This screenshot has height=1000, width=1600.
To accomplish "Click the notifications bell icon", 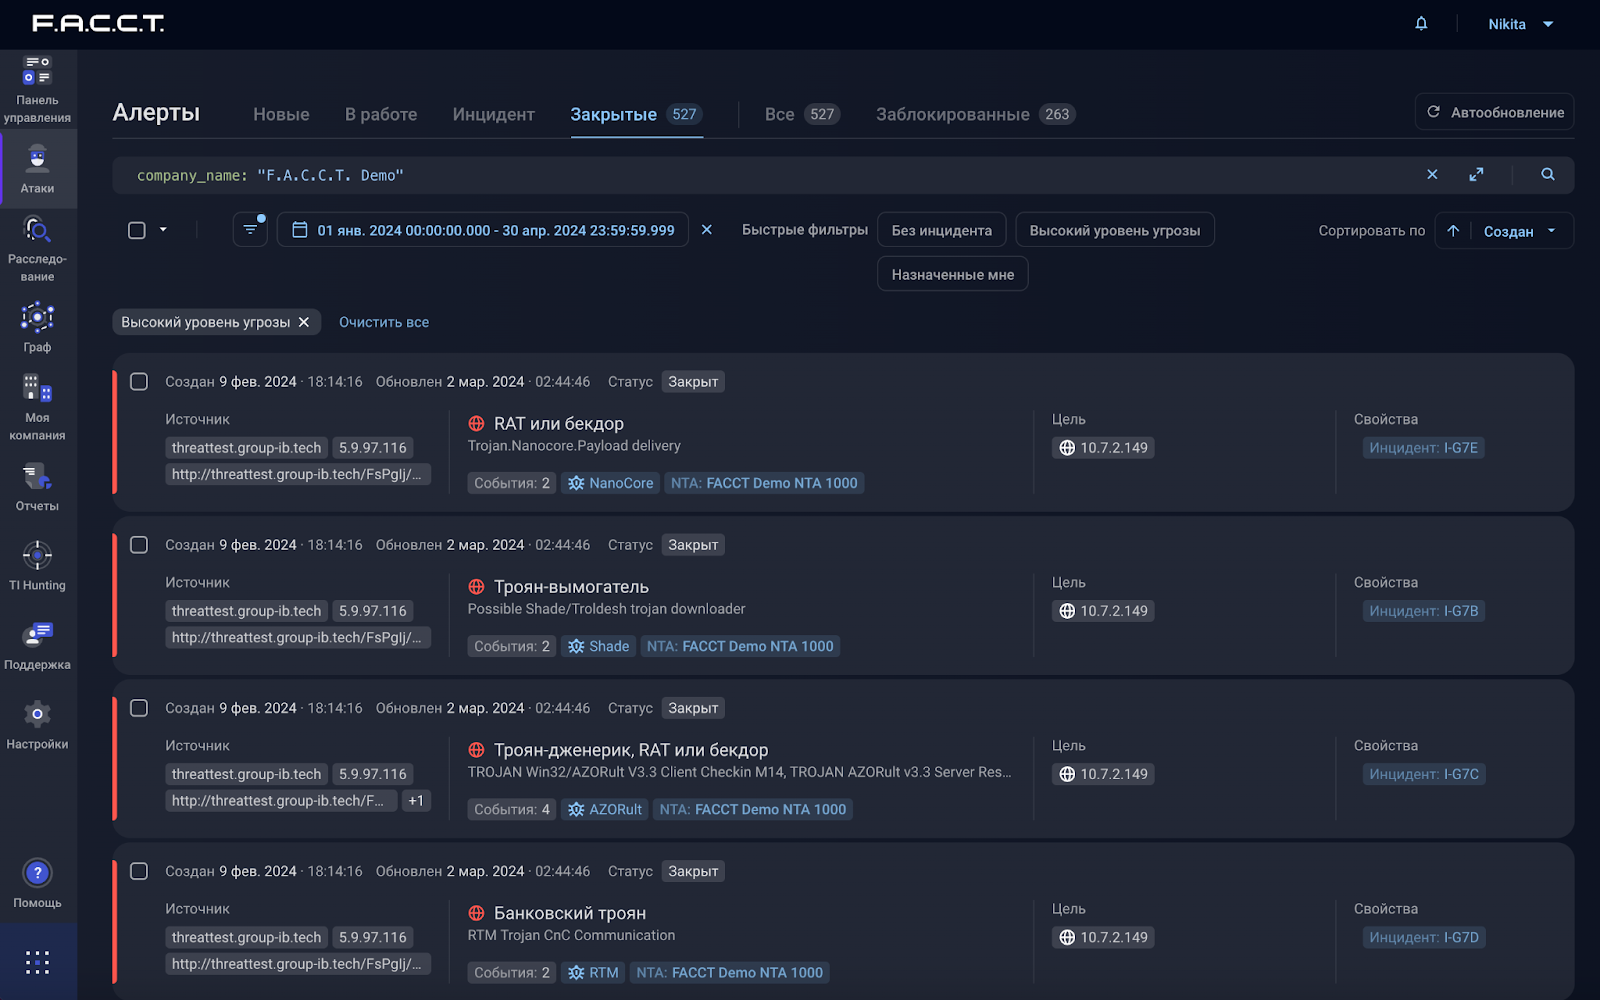I will [x=1421, y=24].
